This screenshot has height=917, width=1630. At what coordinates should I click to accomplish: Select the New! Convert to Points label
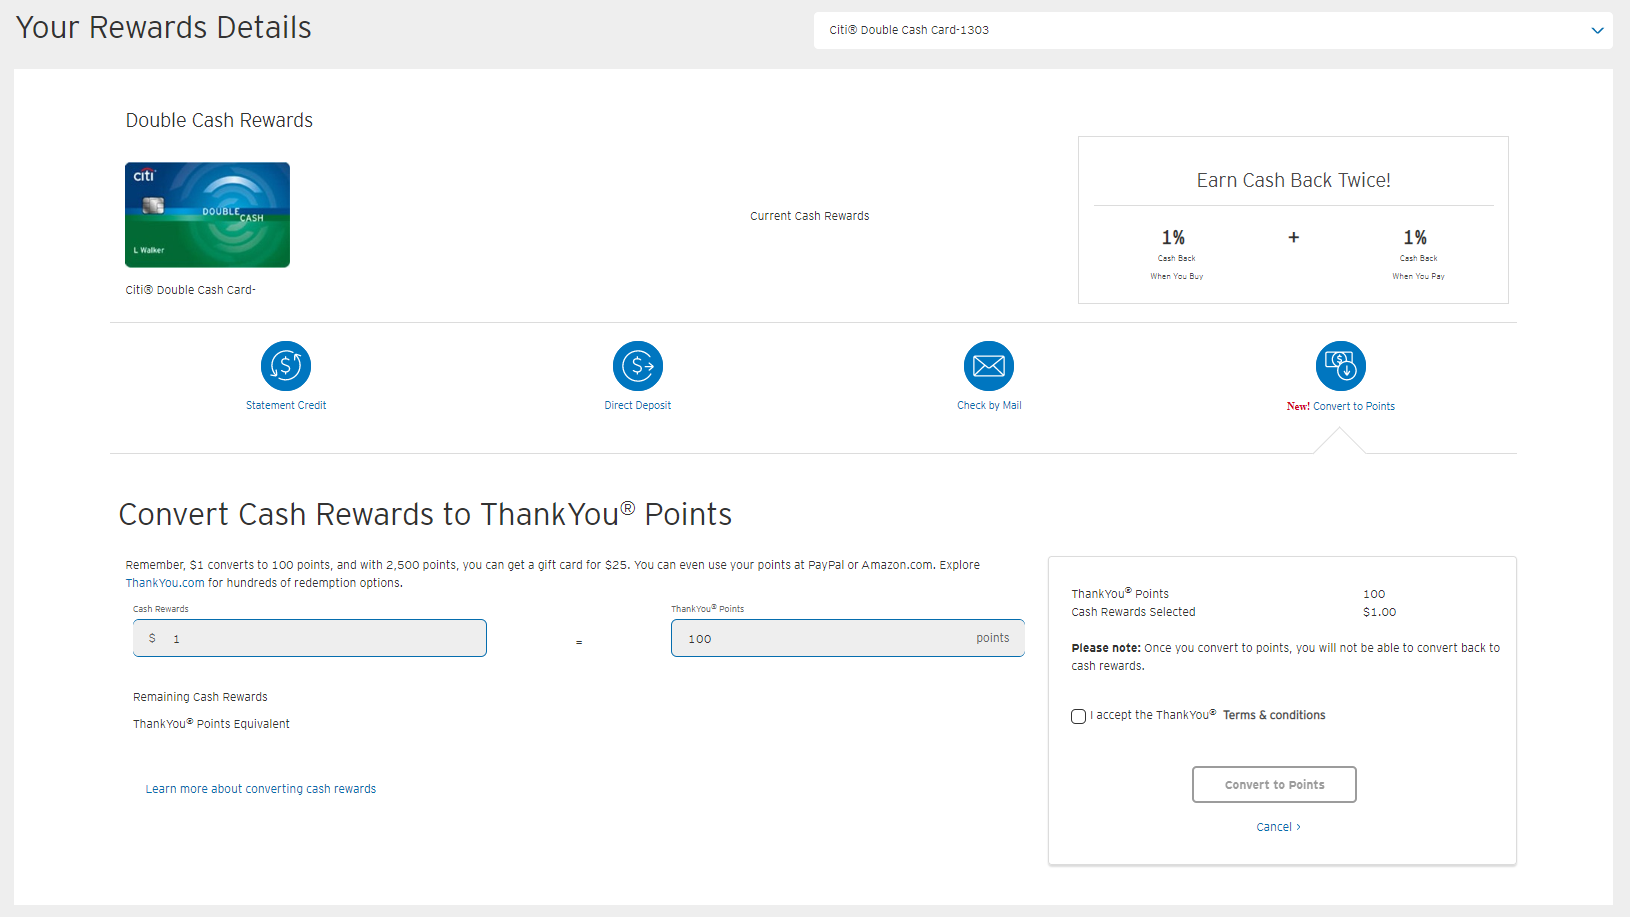coord(1341,406)
